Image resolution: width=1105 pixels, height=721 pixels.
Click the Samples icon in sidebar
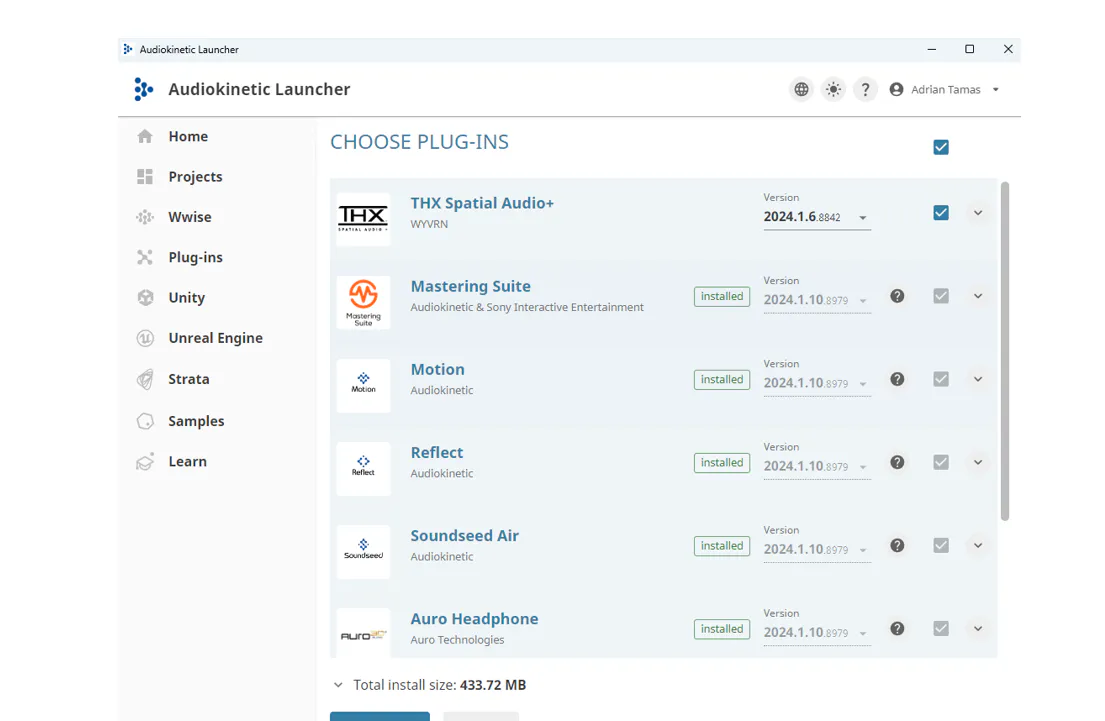click(145, 421)
